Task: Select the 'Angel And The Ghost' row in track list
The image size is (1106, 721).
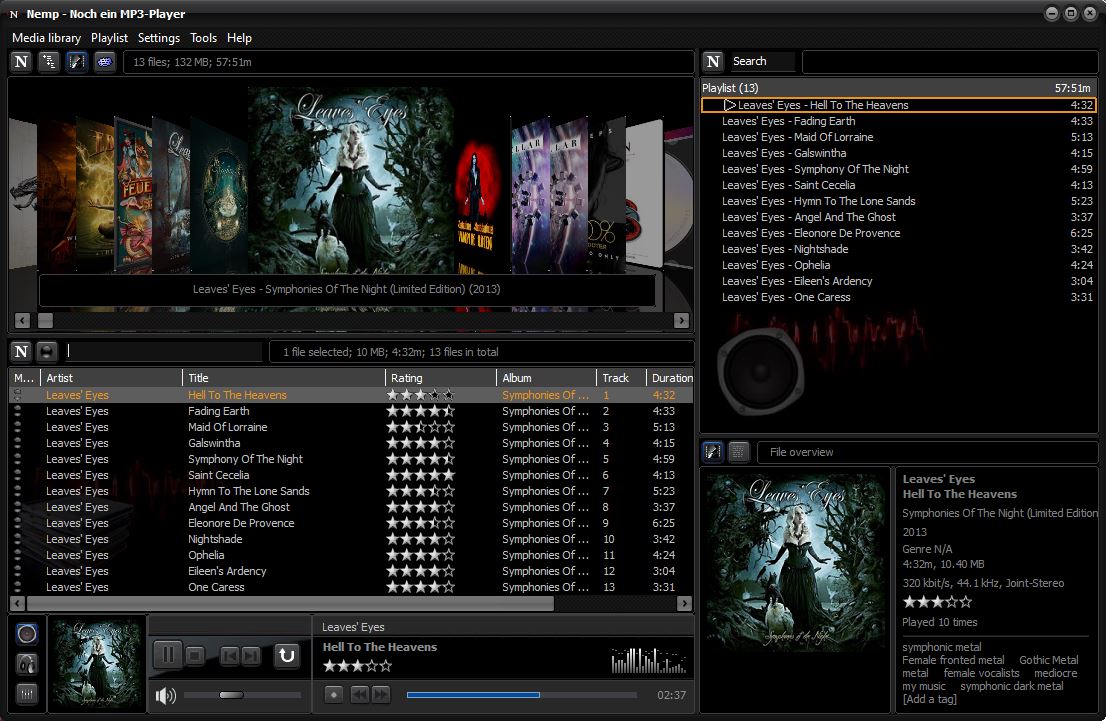Action: [x=351, y=507]
